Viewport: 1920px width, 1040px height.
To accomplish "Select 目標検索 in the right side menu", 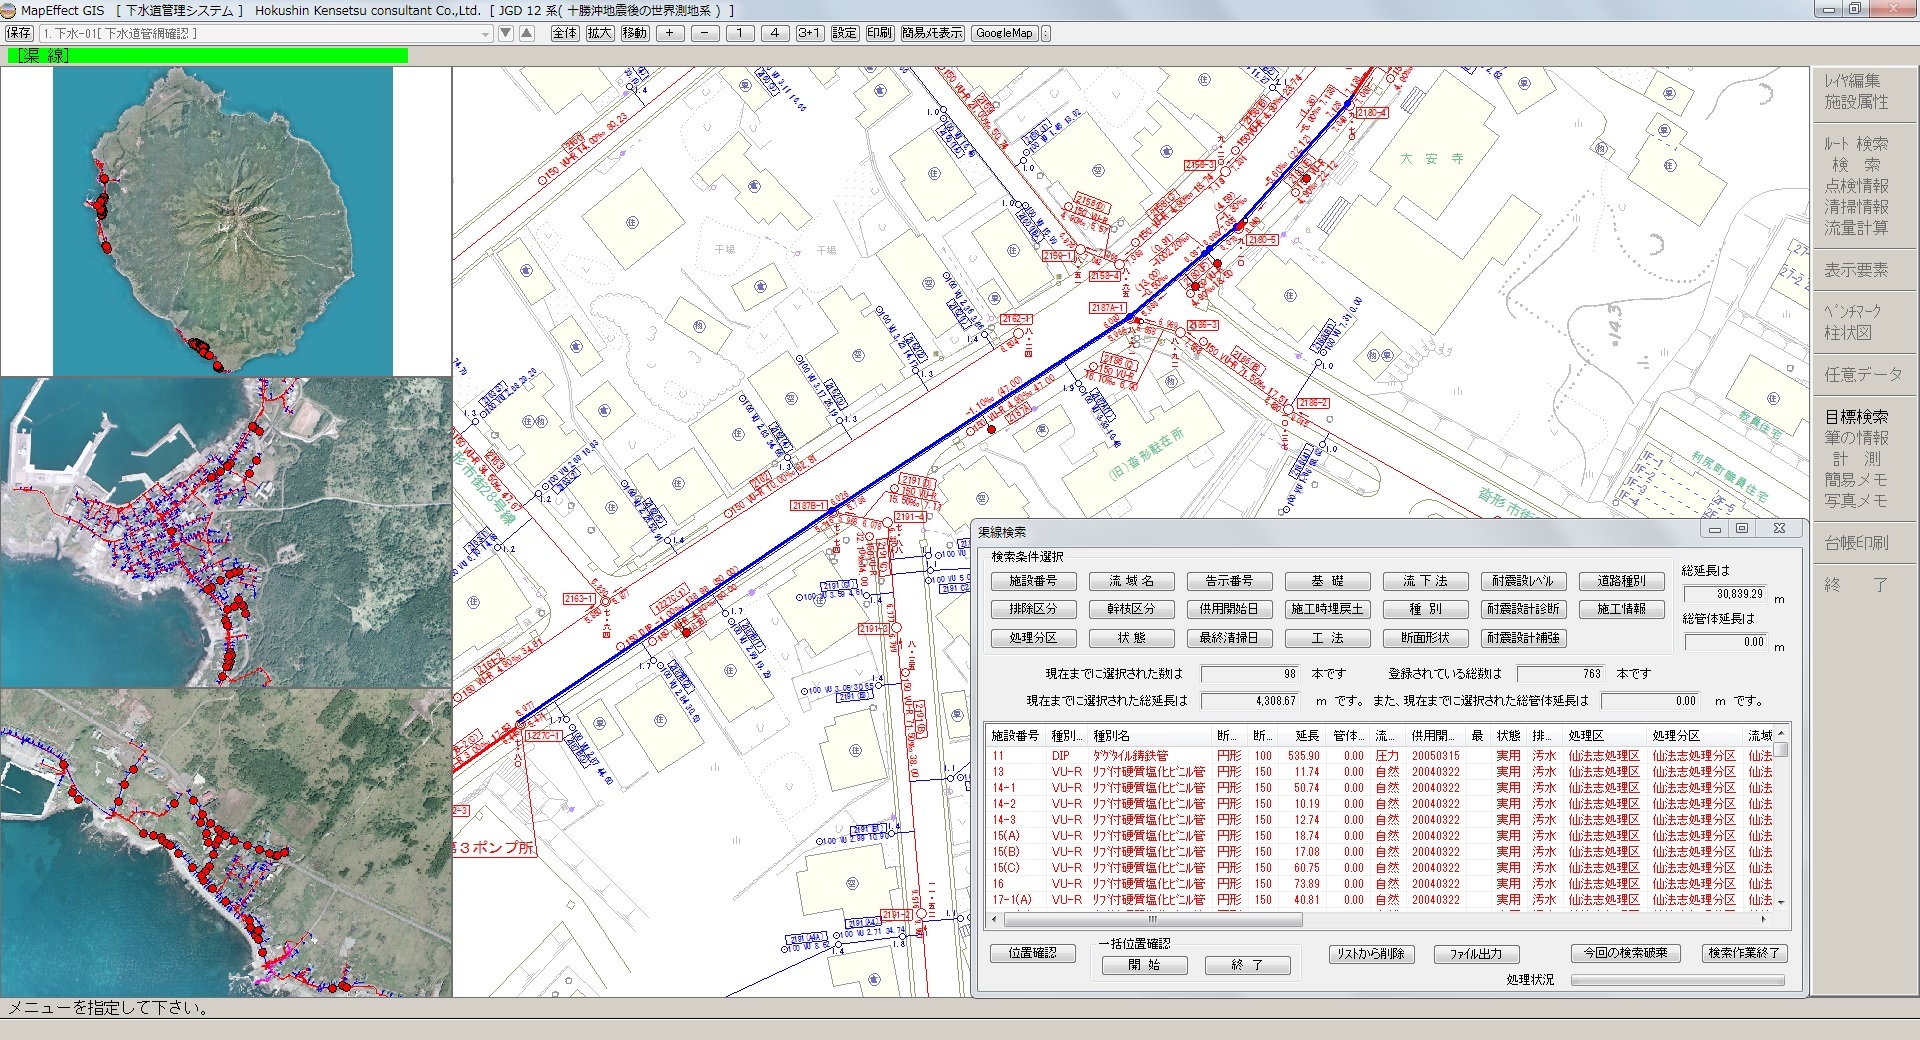I will tap(1856, 417).
